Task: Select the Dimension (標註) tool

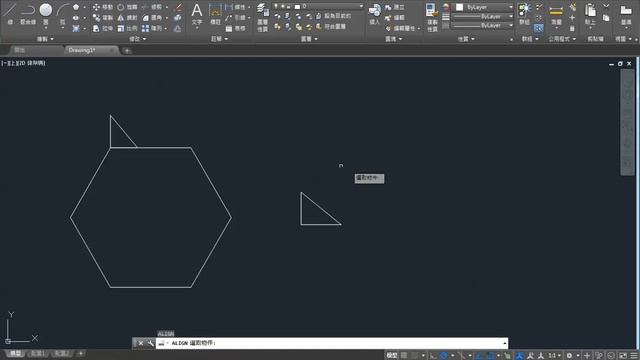Action: (x=215, y=13)
